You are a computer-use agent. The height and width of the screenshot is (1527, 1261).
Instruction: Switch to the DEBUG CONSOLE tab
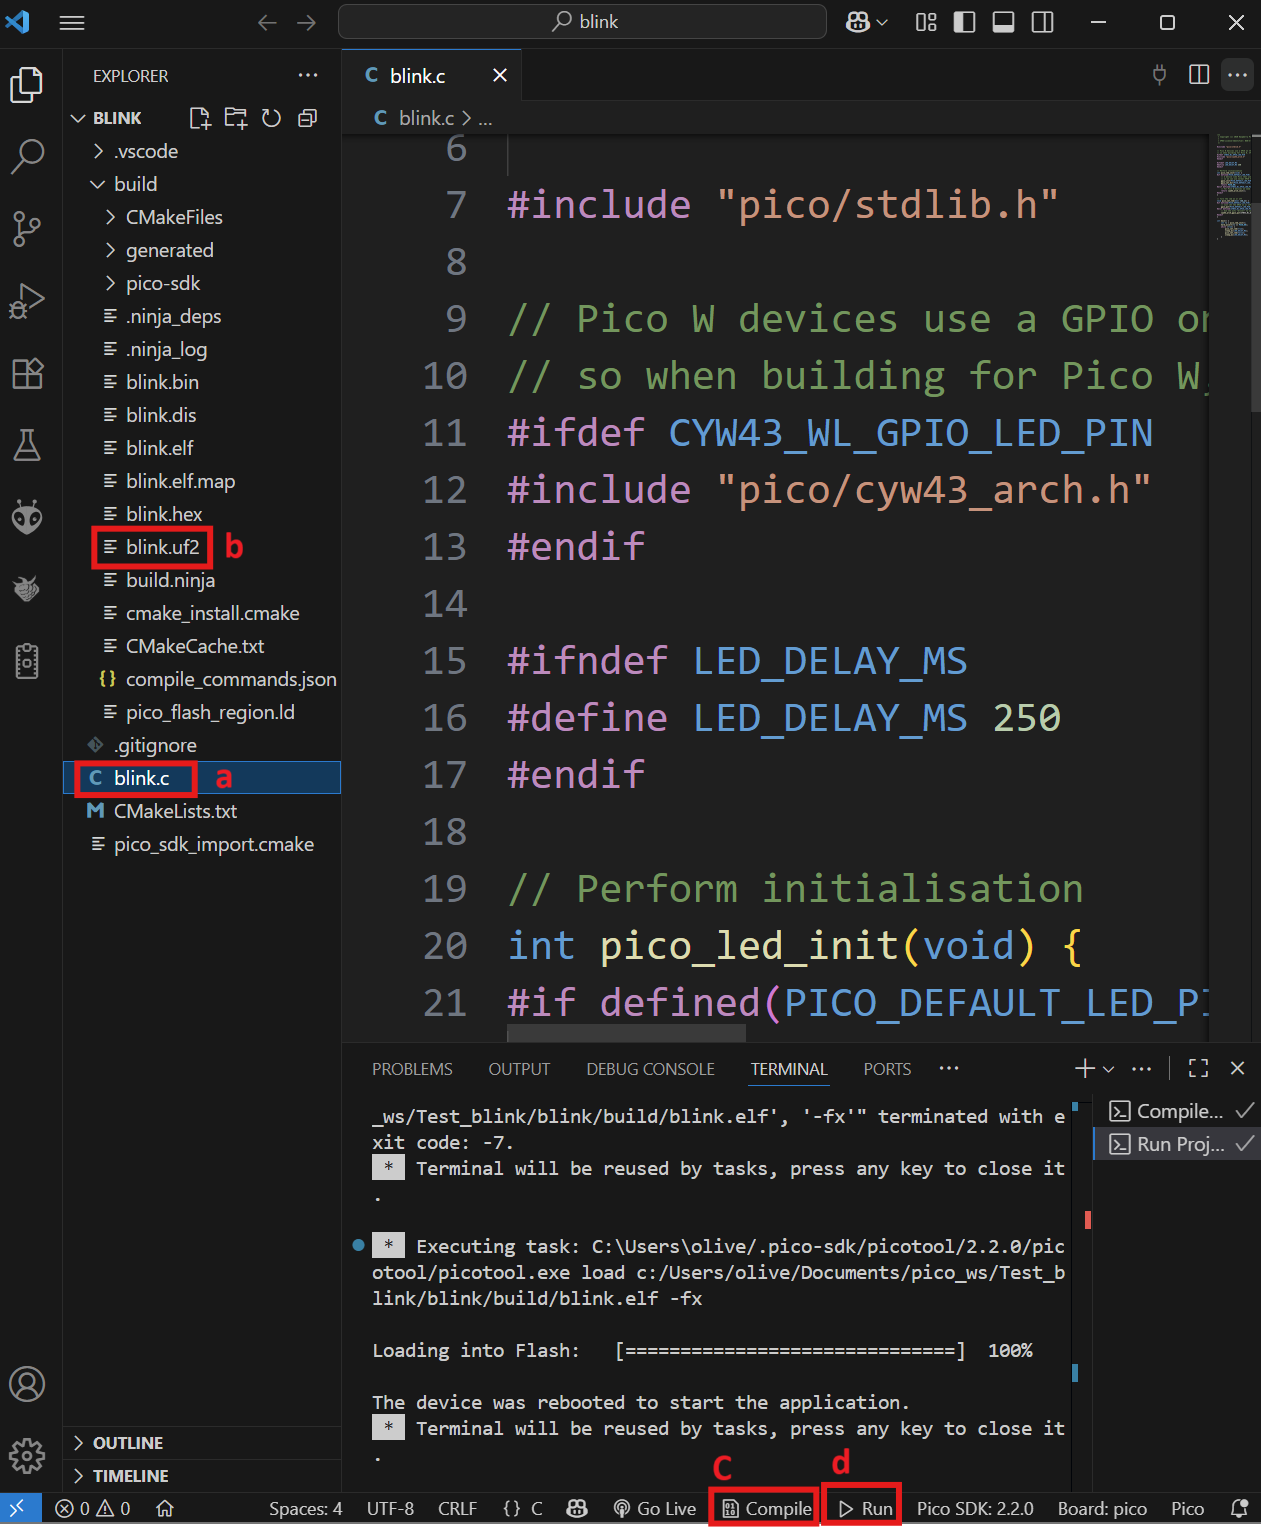(x=650, y=1068)
